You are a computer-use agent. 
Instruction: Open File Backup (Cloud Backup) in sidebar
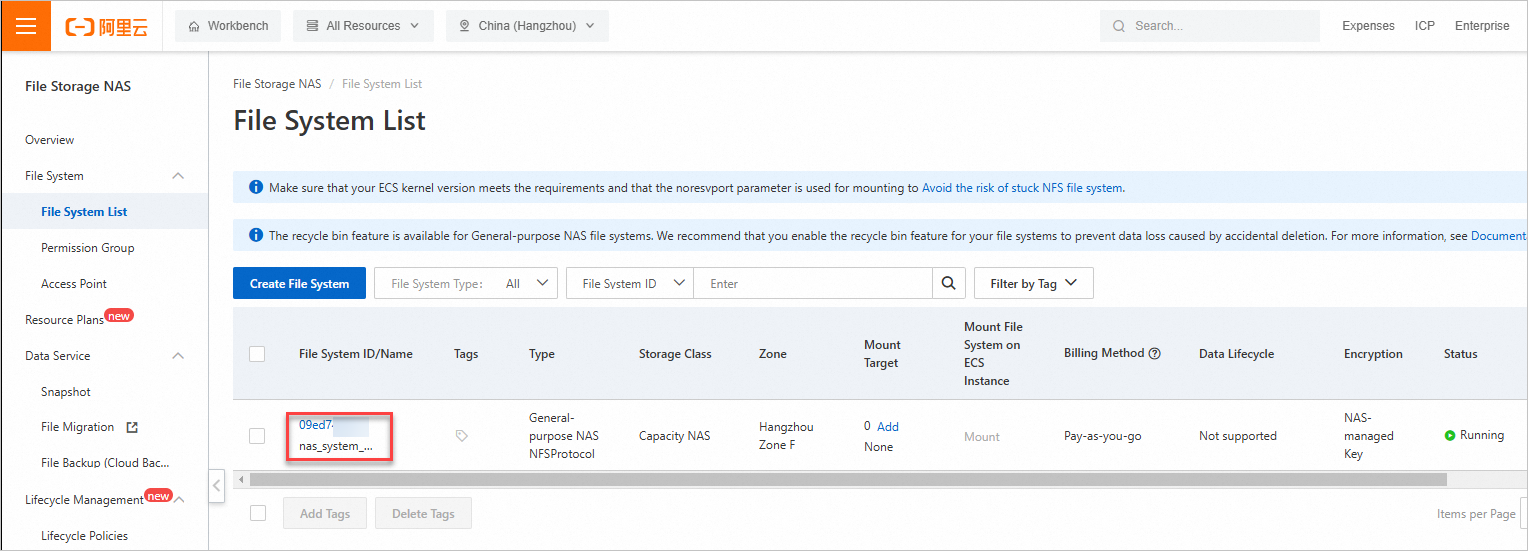point(105,463)
